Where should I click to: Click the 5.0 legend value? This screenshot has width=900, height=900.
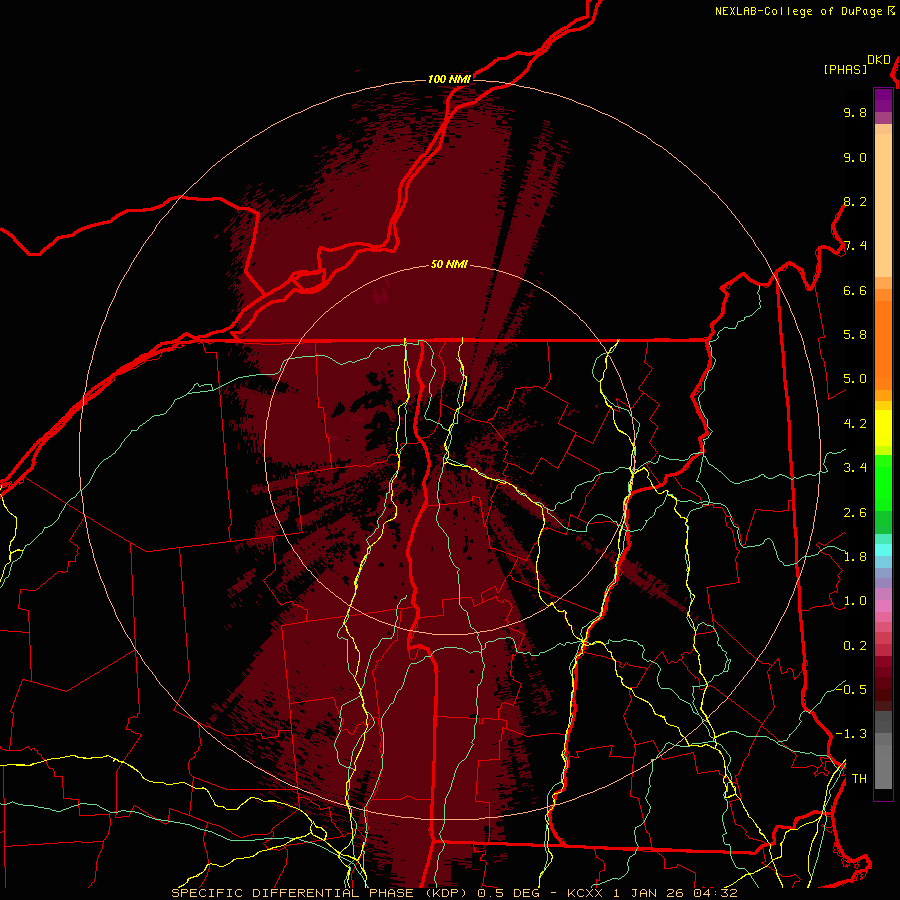[x=855, y=379]
